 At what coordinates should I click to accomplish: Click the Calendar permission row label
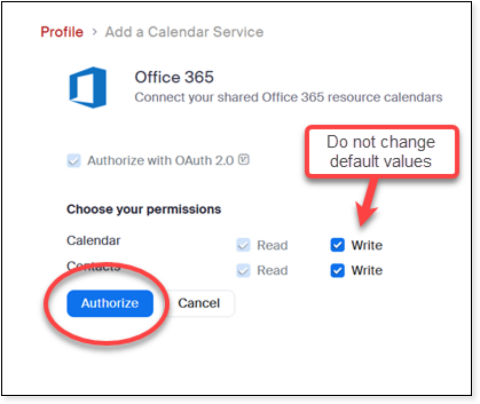[x=93, y=240]
